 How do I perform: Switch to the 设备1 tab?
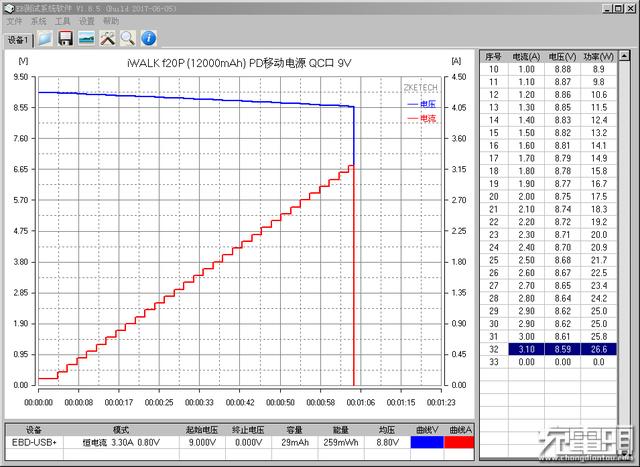[18, 40]
